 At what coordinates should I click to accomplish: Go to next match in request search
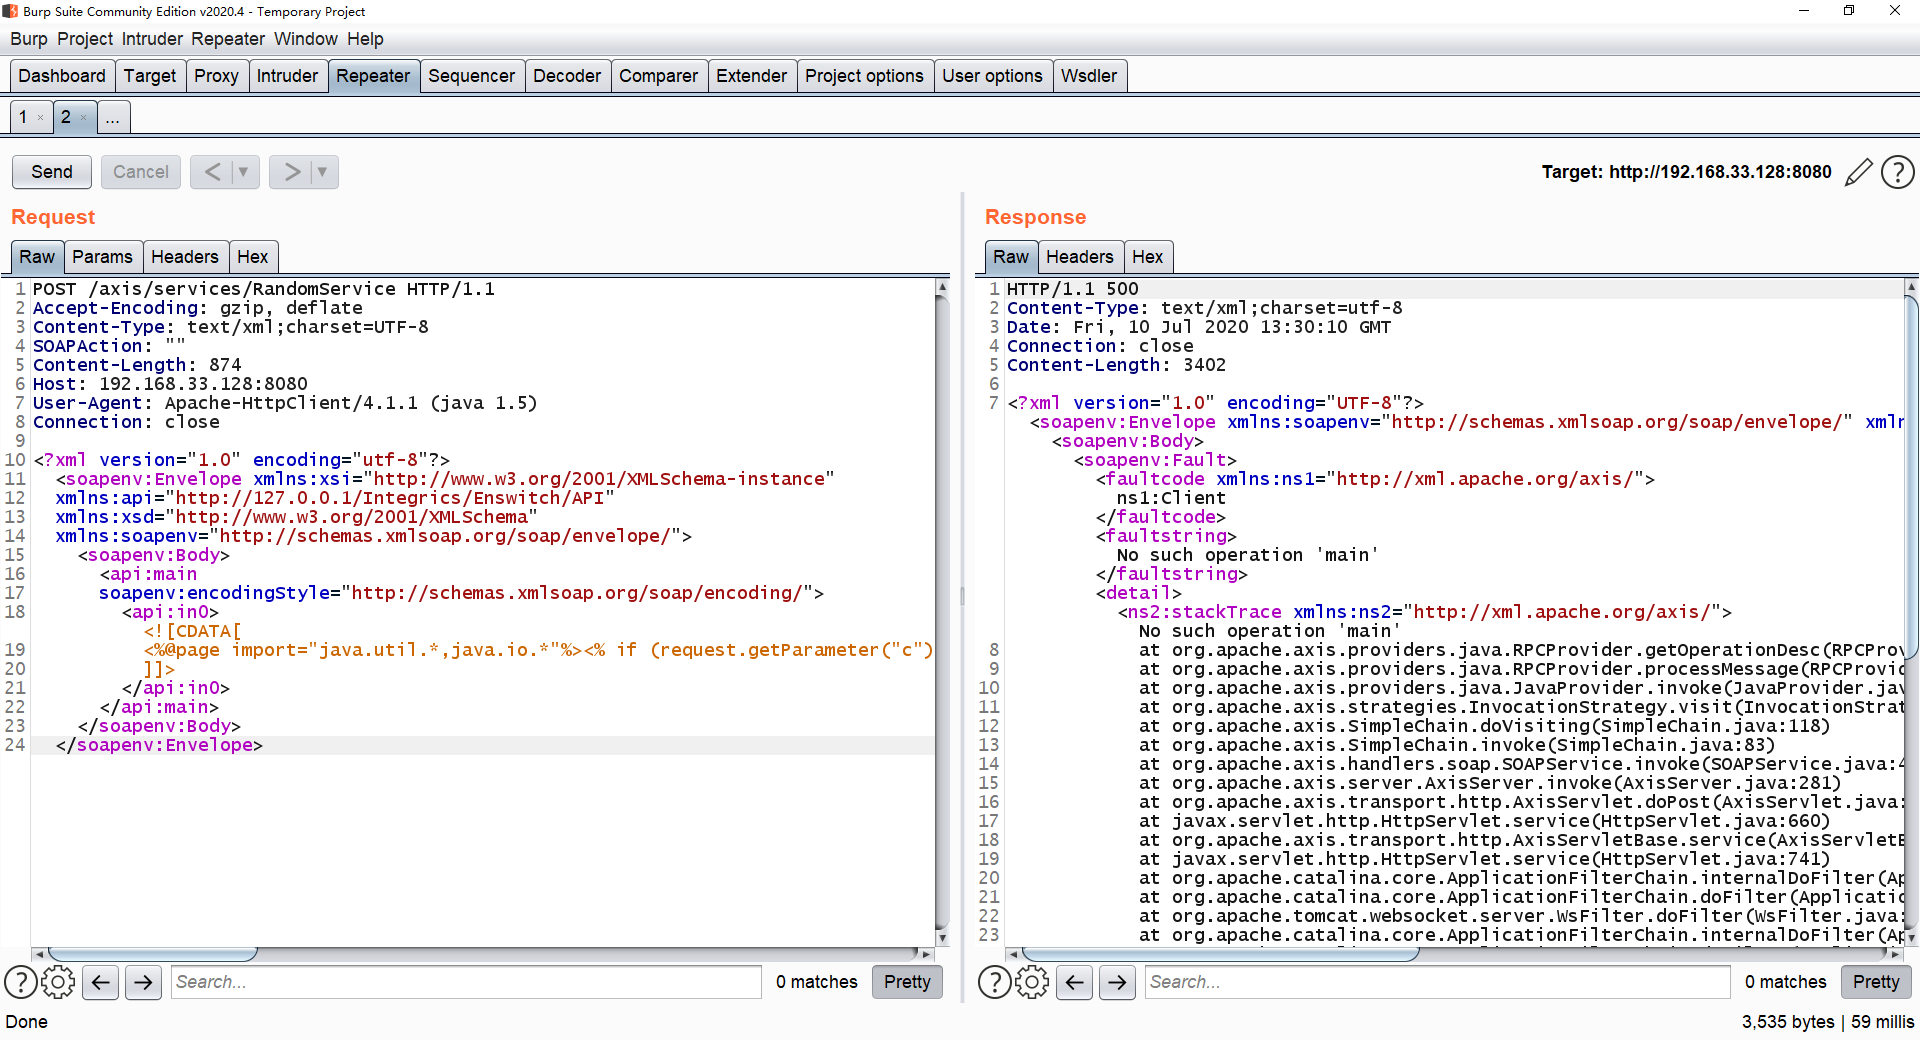pos(144,982)
